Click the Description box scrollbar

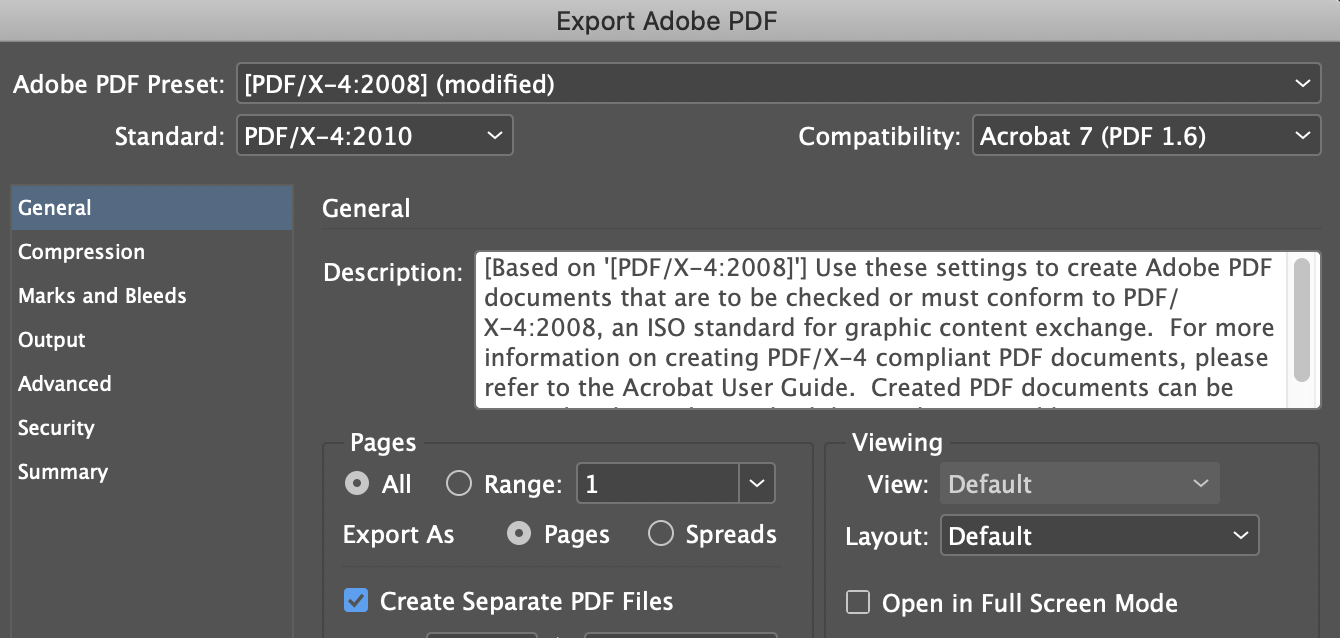click(x=1301, y=320)
